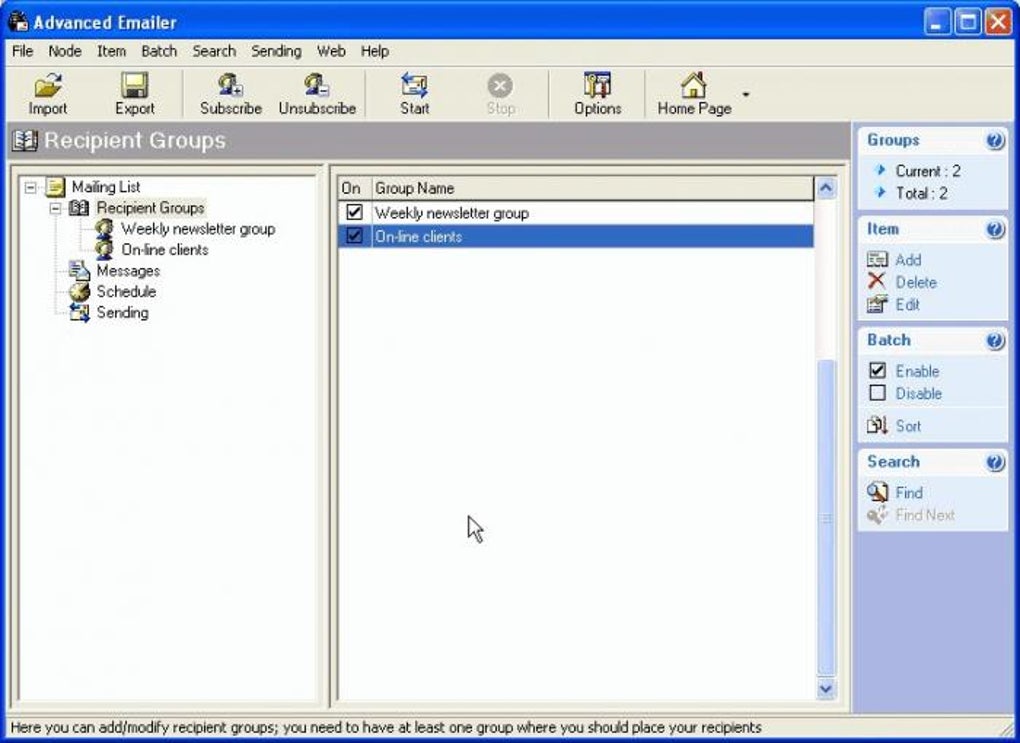Click the Schedule clock icon
The image size is (1020, 743).
(79, 291)
